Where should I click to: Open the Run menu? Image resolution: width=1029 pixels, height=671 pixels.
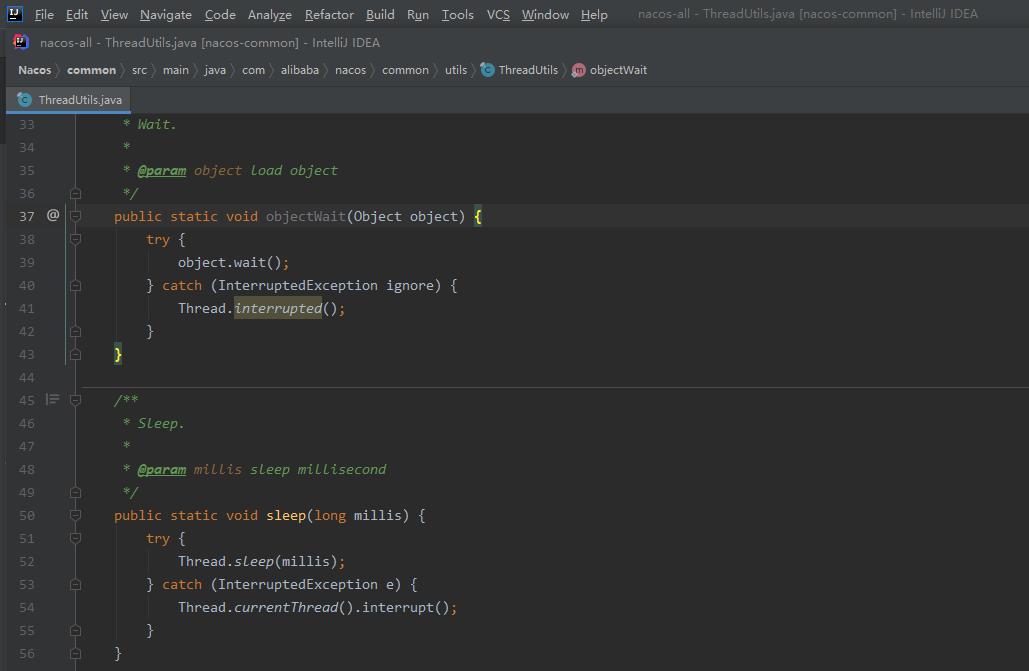tap(417, 14)
